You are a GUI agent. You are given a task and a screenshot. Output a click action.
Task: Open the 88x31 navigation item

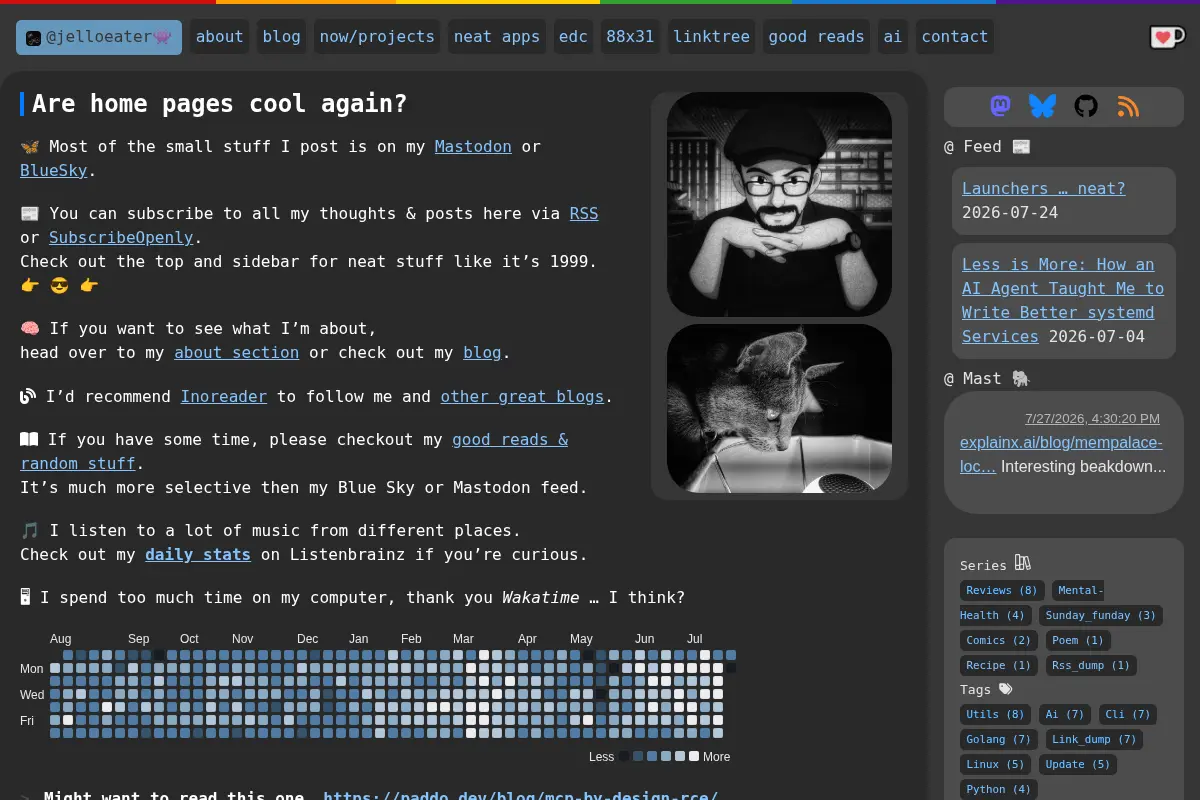(630, 37)
